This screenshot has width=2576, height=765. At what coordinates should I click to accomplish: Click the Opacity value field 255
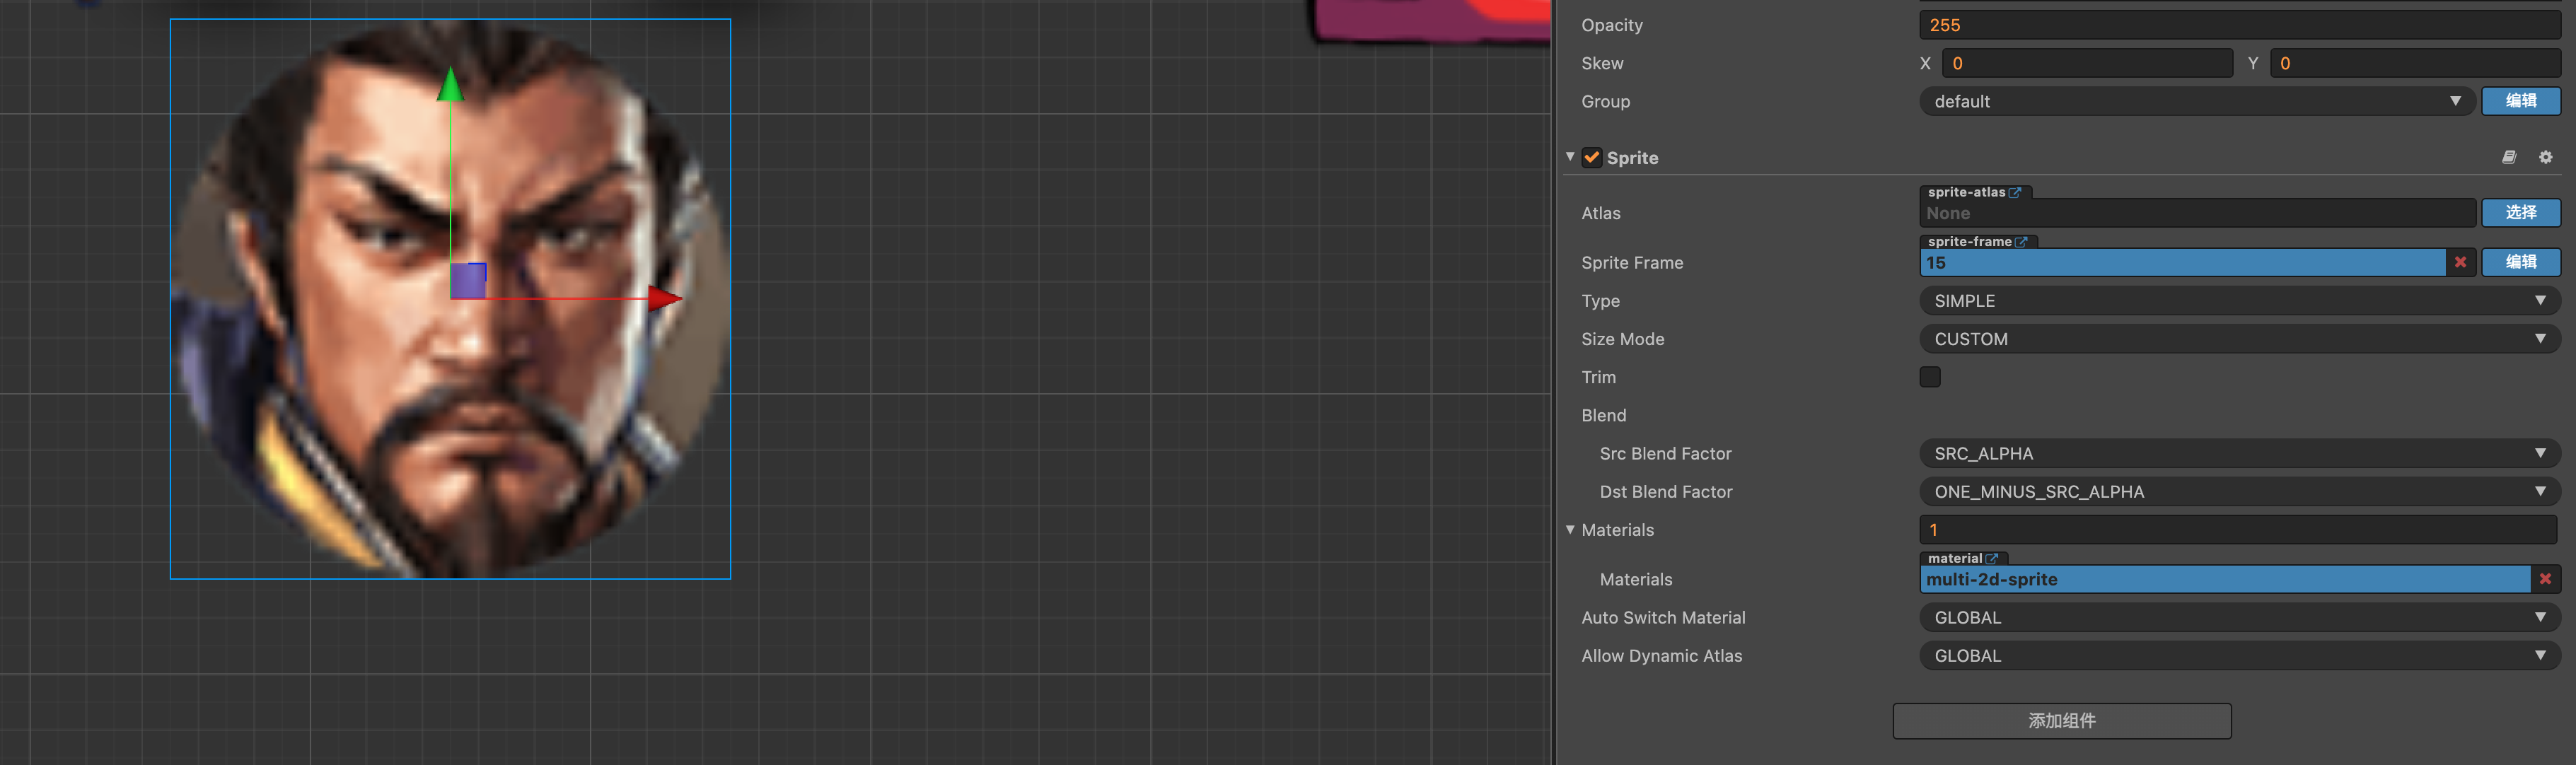pos(2239,25)
